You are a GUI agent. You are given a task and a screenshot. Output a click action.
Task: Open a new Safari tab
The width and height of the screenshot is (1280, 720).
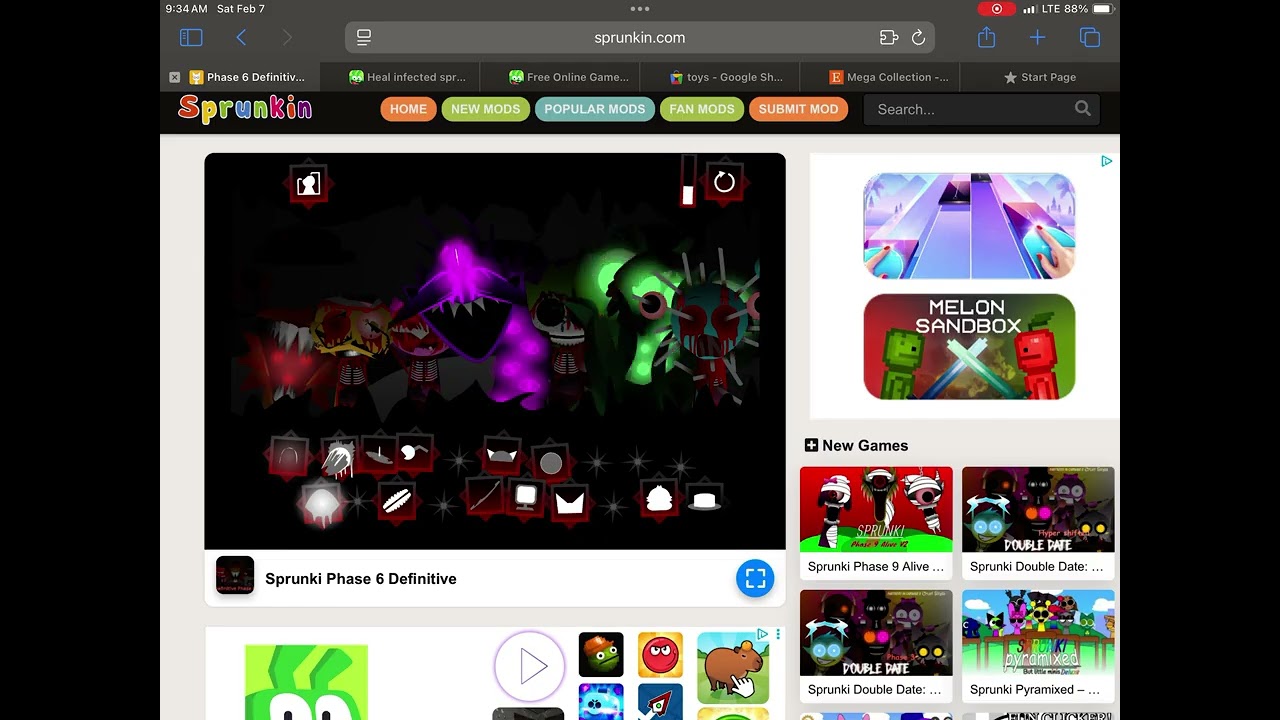pos(1037,37)
